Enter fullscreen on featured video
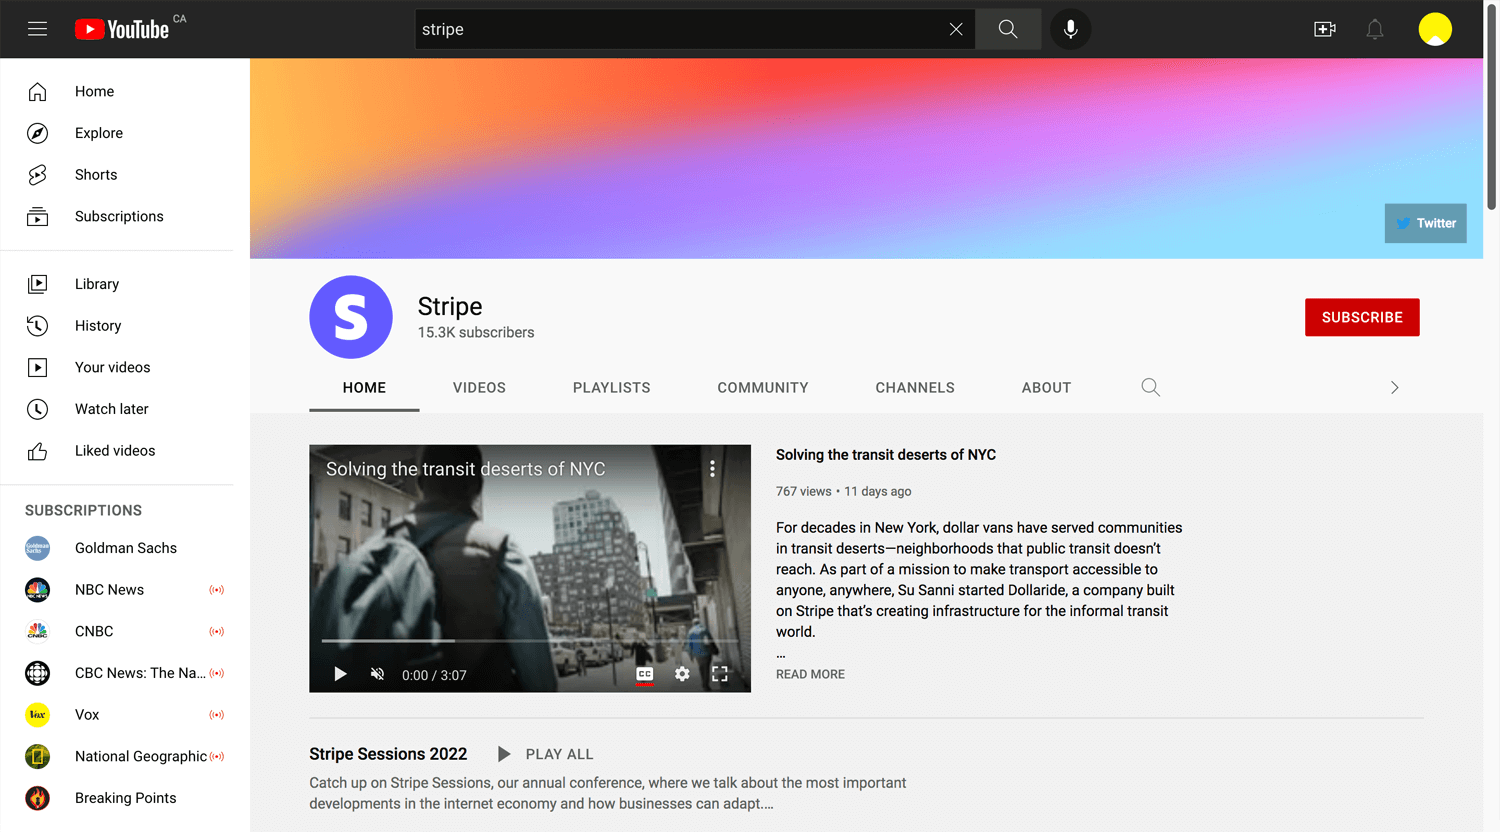This screenshot has width=1500, height=832. pyautogui.click(x=720, y=674)
